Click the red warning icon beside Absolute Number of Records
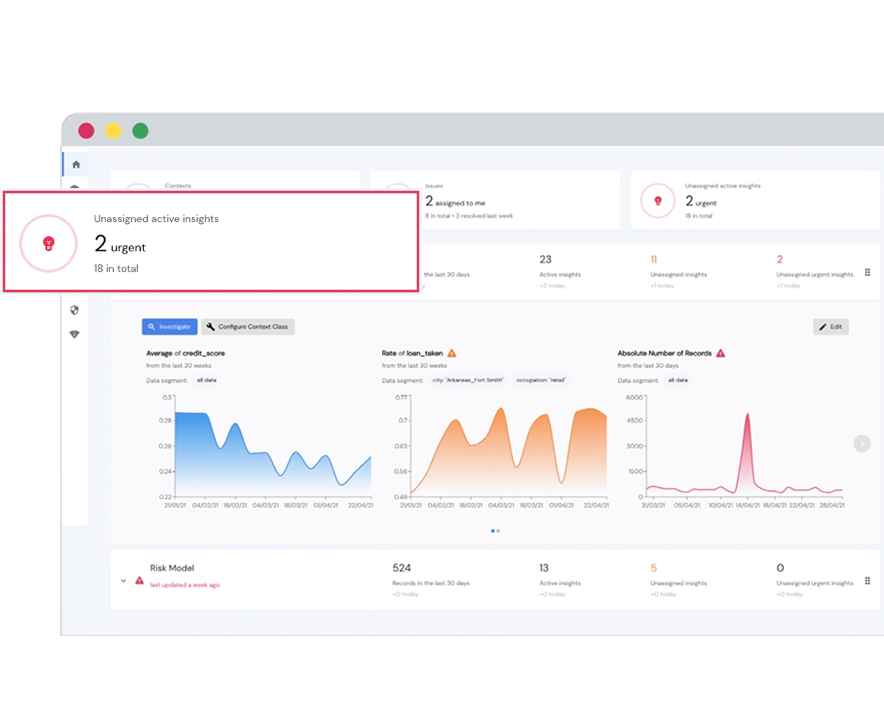The height and width of the screenshot is (717, 884). pos(721,353)
